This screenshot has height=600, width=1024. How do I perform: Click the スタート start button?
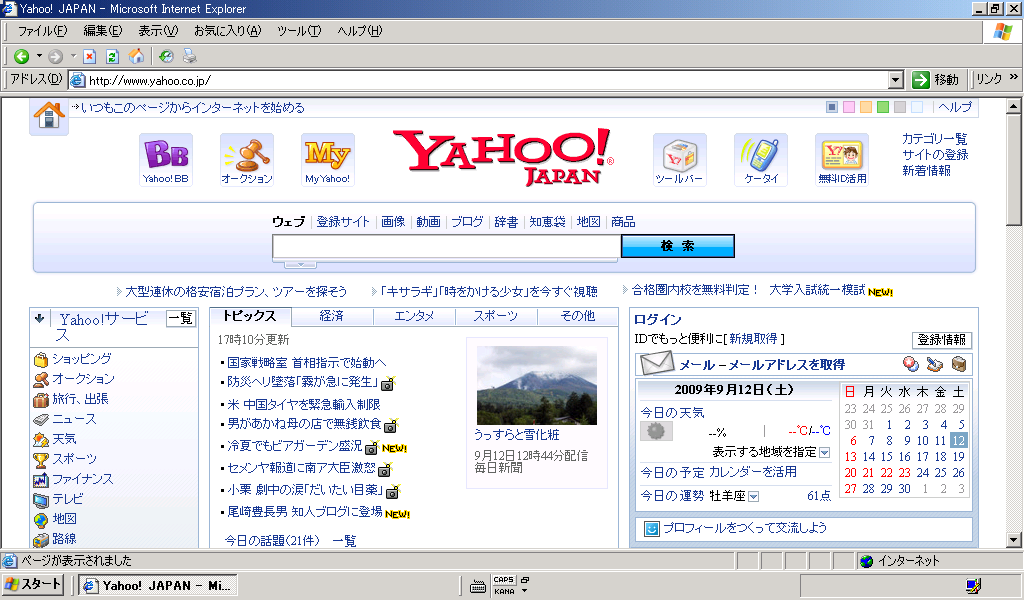(x=33, y=584)
